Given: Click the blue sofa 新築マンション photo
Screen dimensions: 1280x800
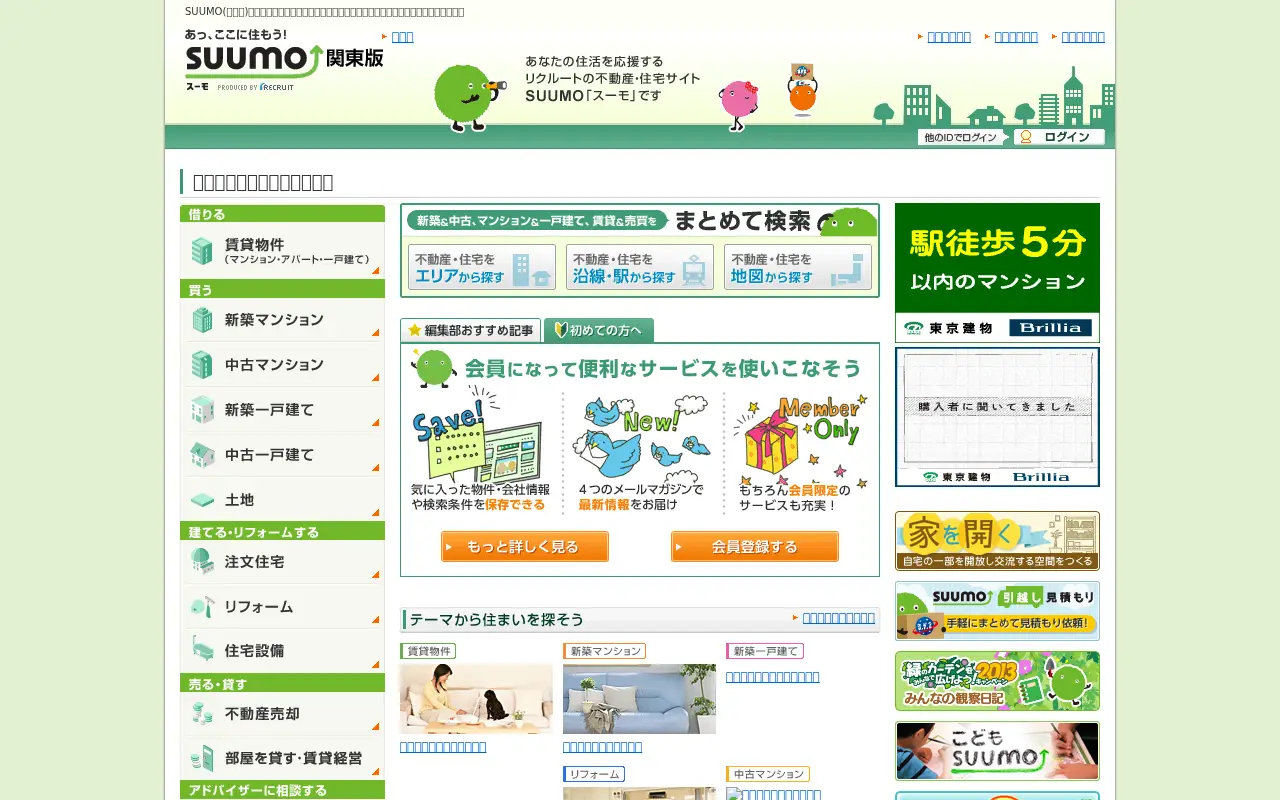Looking at the screenshot, I should [x=639, y=699].
